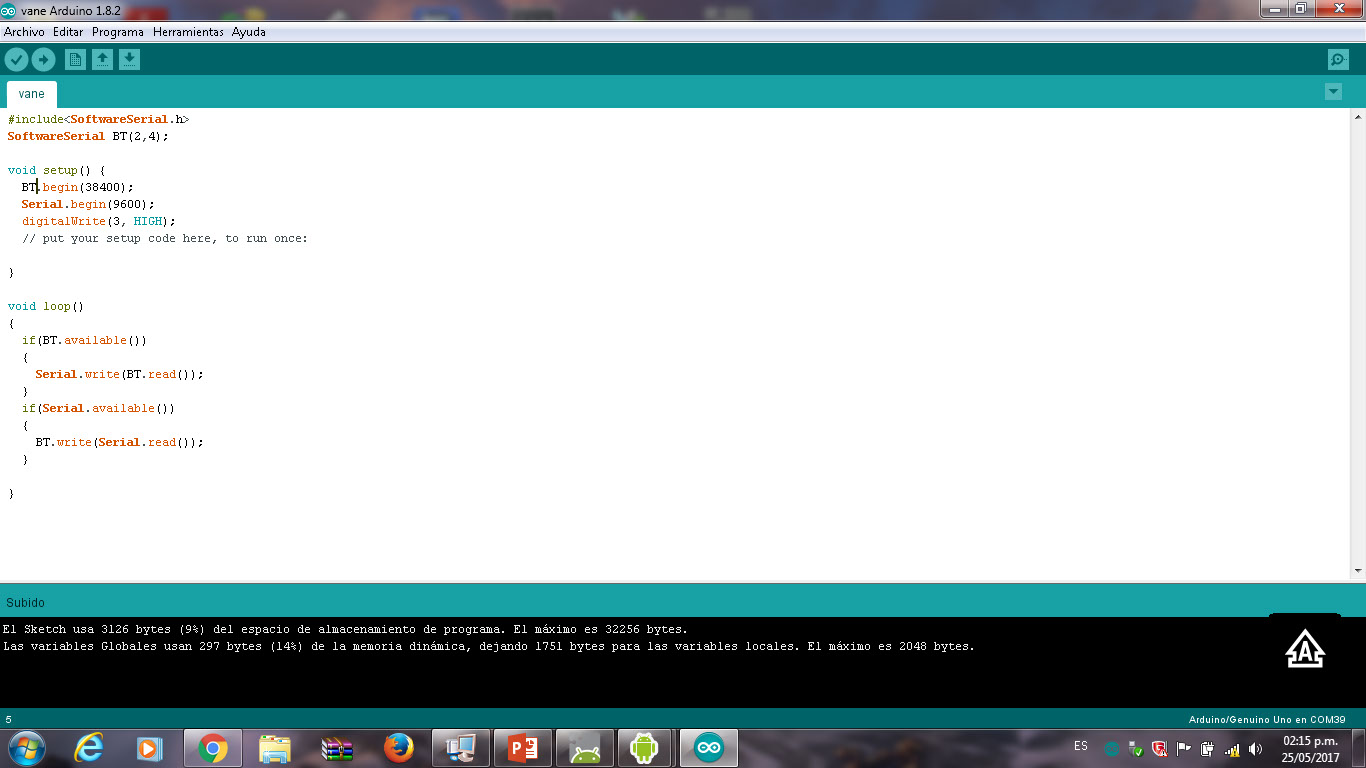Click the round globe tray icon
The image size is (1366, 768).
(1112, 749)
